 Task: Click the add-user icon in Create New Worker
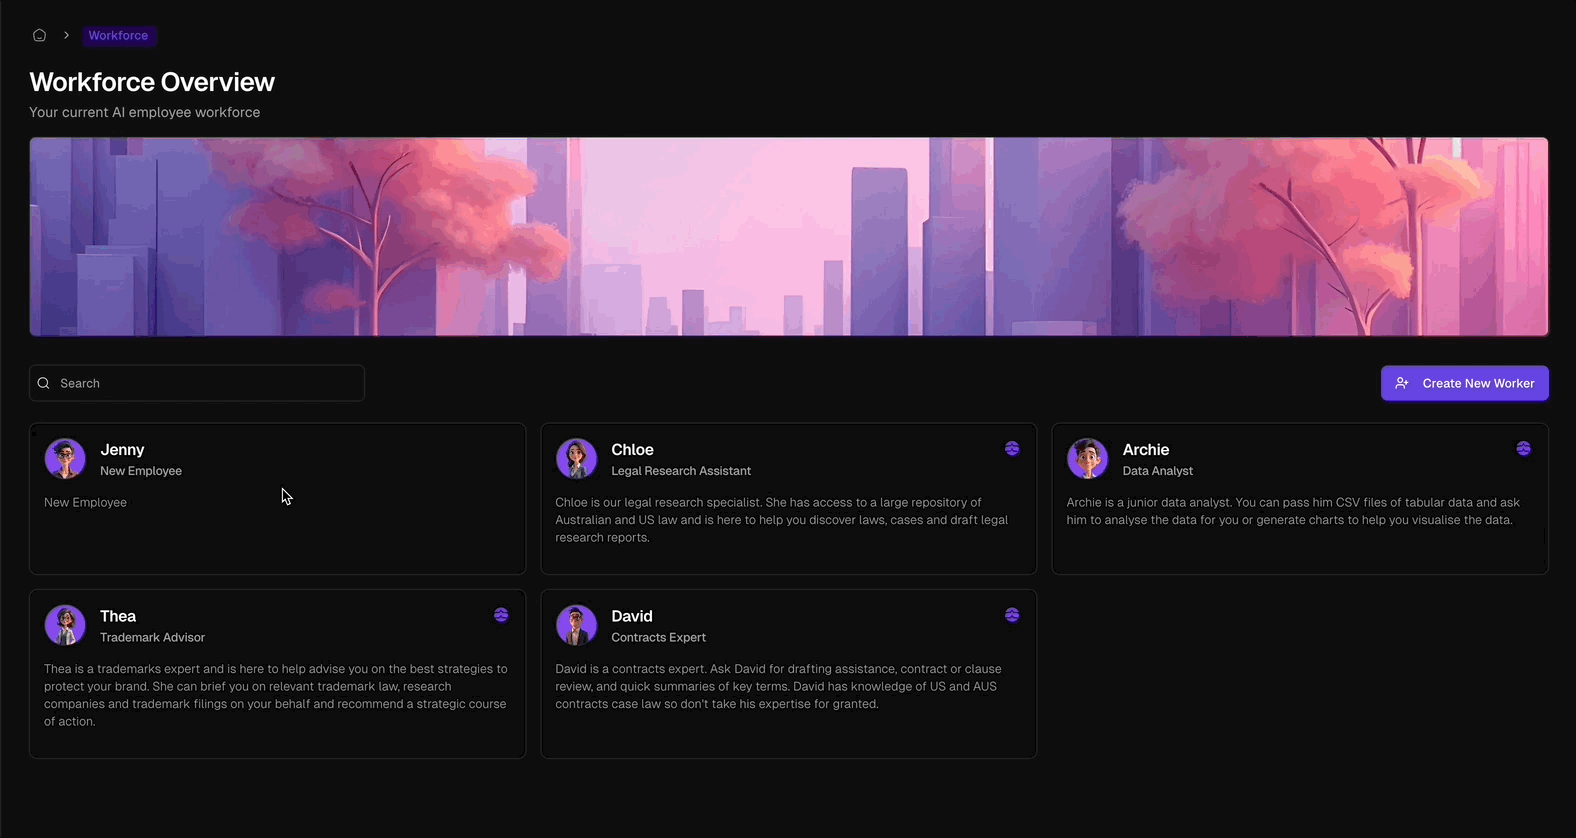(x=1402, y=383)
